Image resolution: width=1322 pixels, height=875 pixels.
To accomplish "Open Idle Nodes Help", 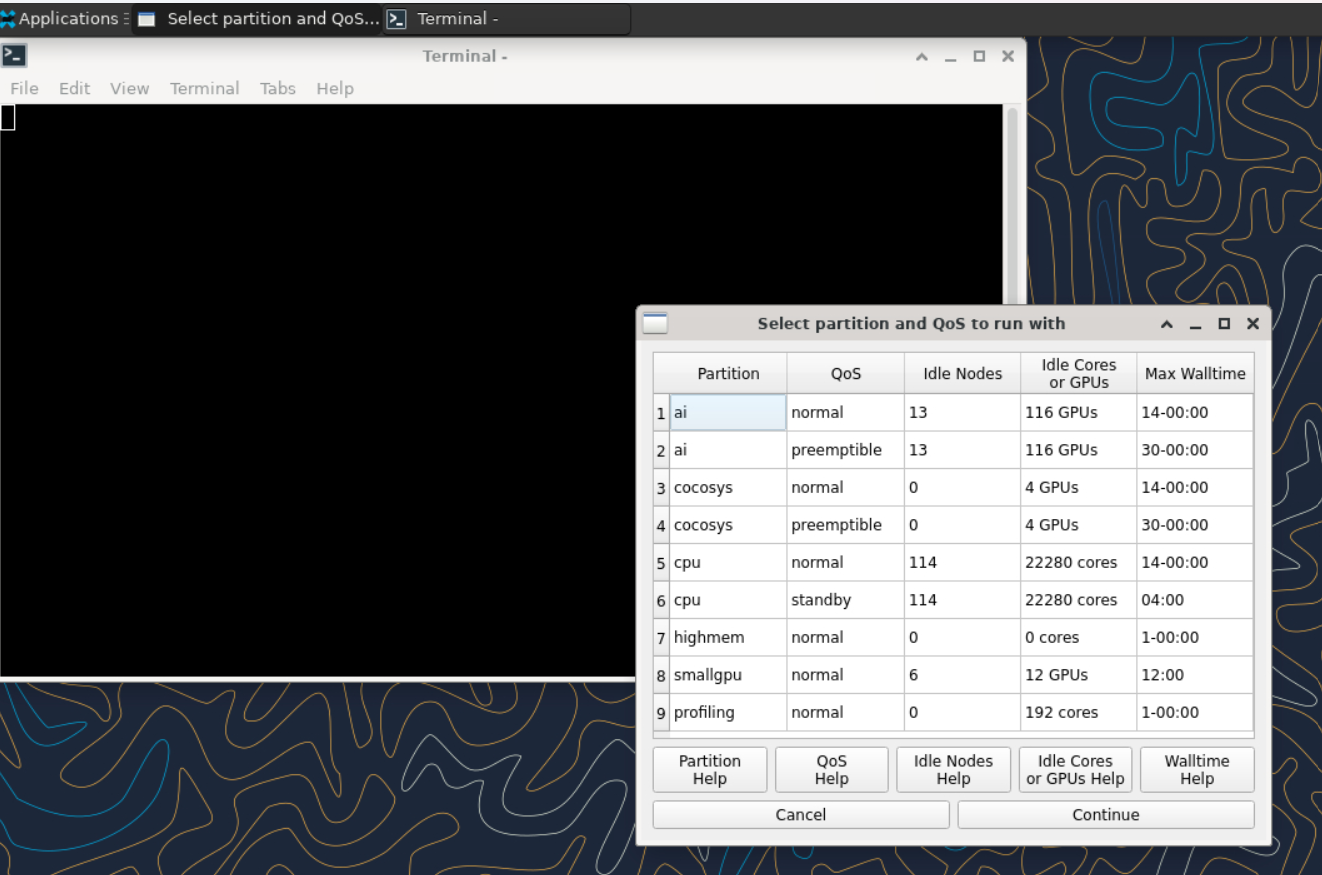I will 953,770.
